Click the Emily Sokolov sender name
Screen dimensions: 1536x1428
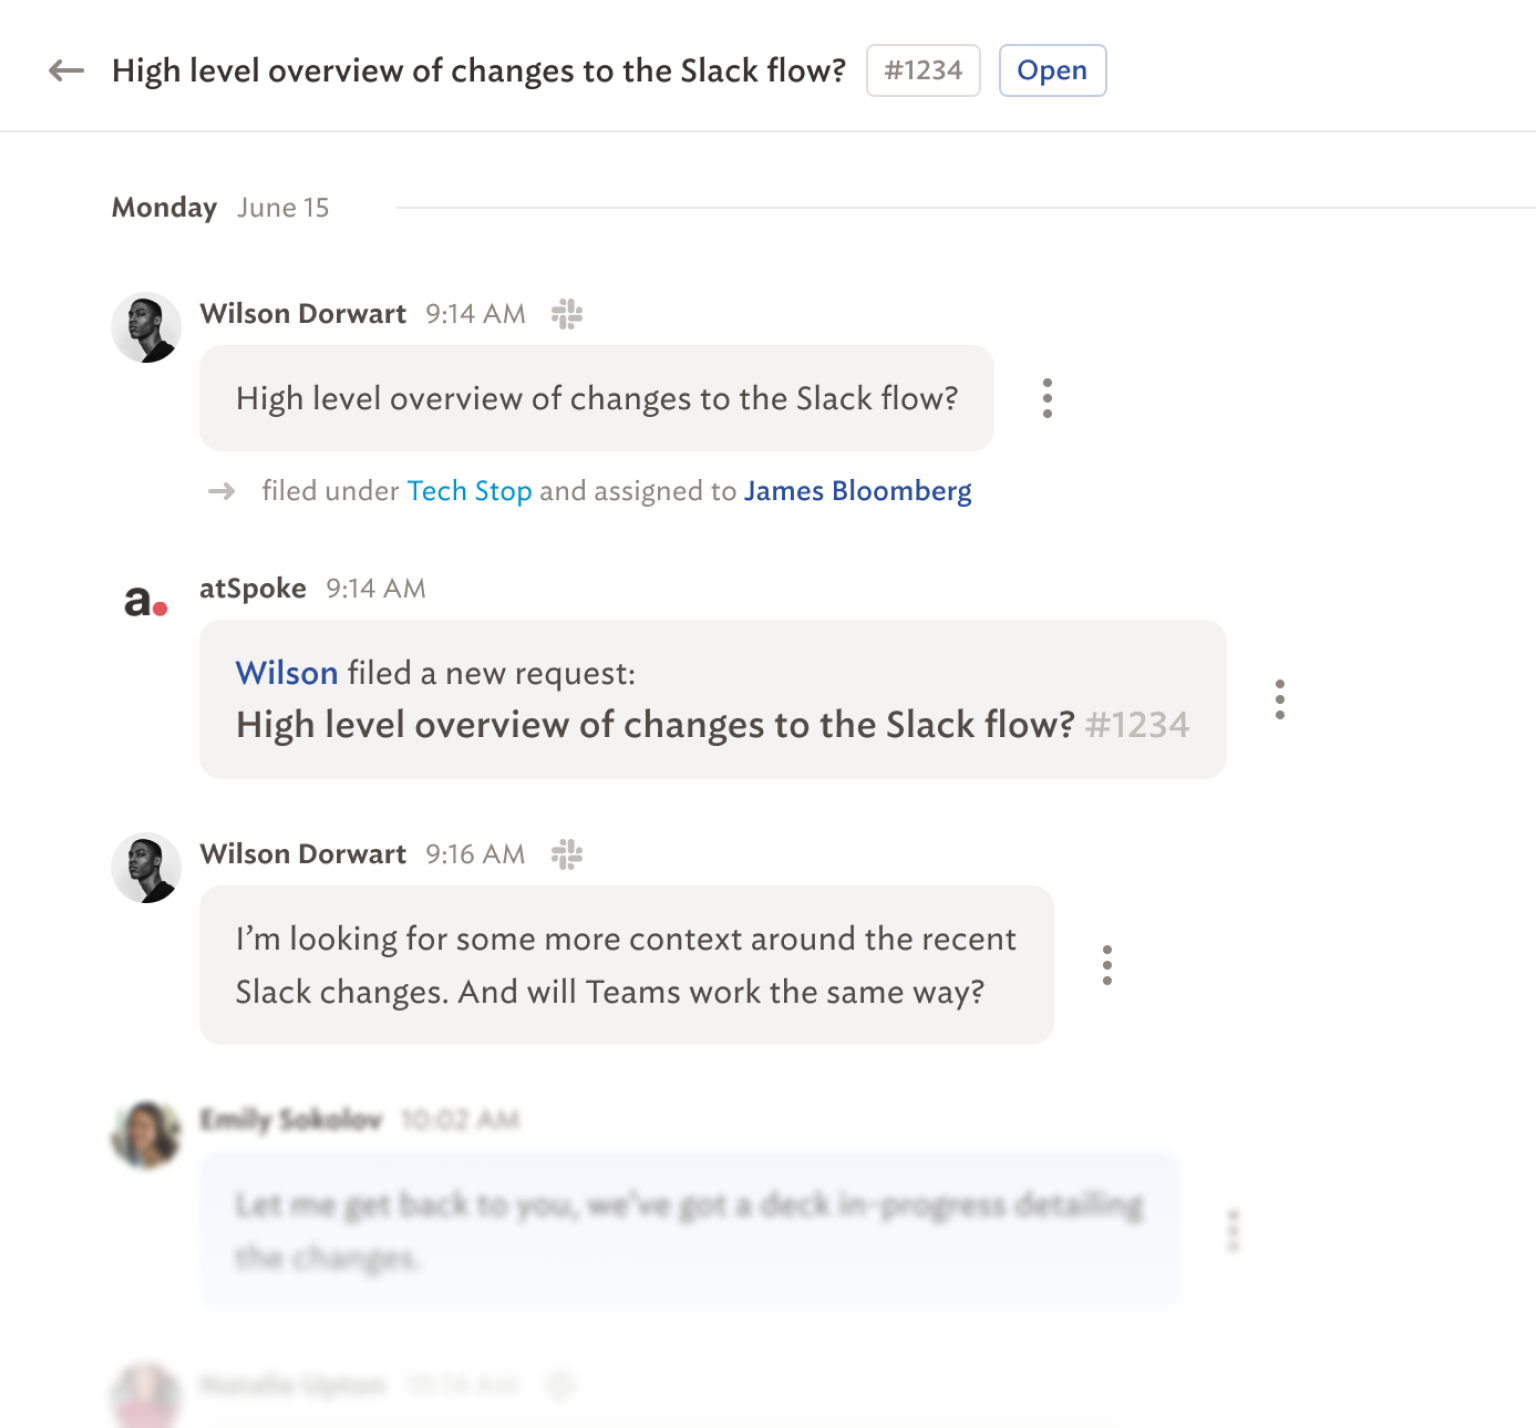pos(291,1119)
